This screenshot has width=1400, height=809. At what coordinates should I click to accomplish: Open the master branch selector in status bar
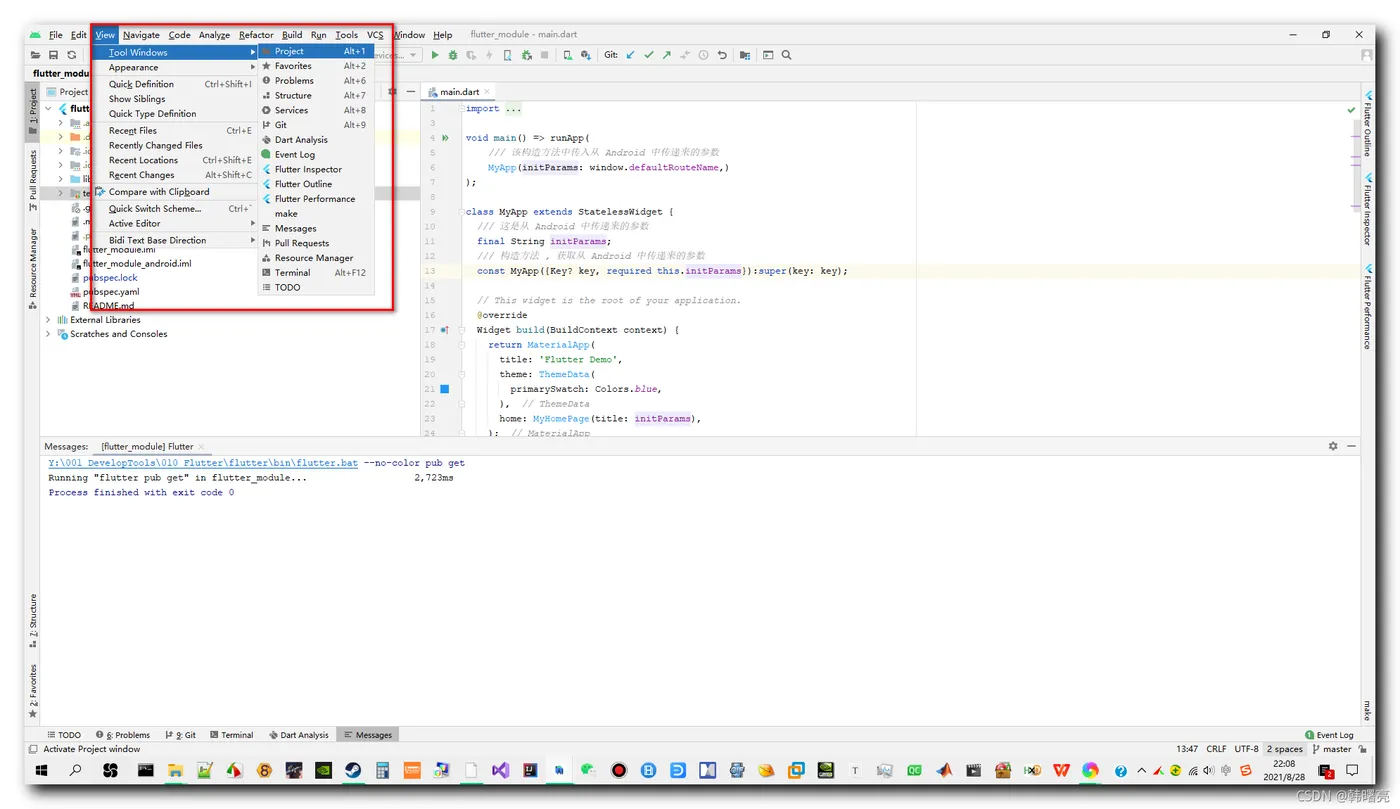tap(1331, 749)
